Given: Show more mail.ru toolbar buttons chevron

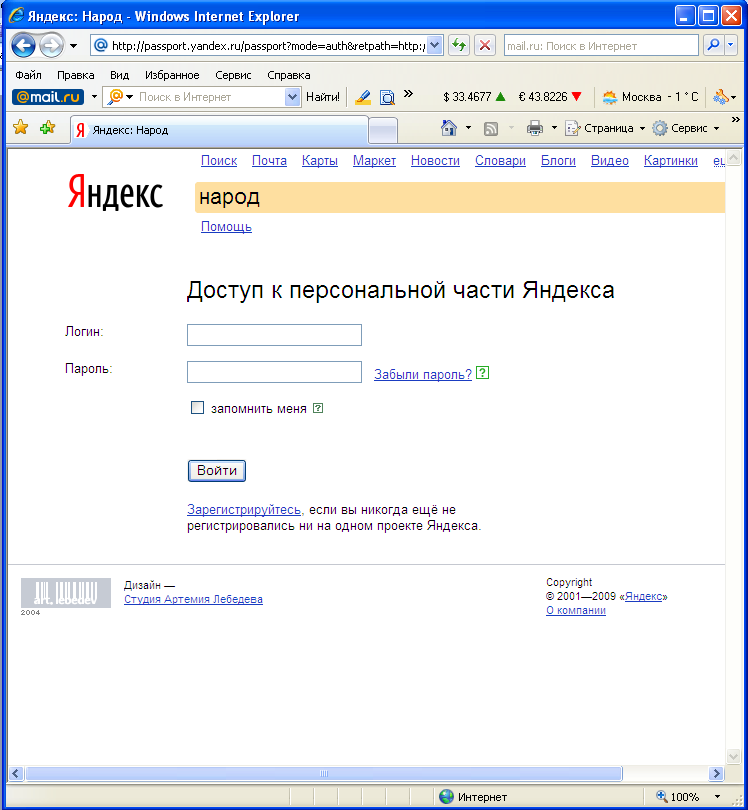Looking at the screenshot, I should click(x=408, y=94).
